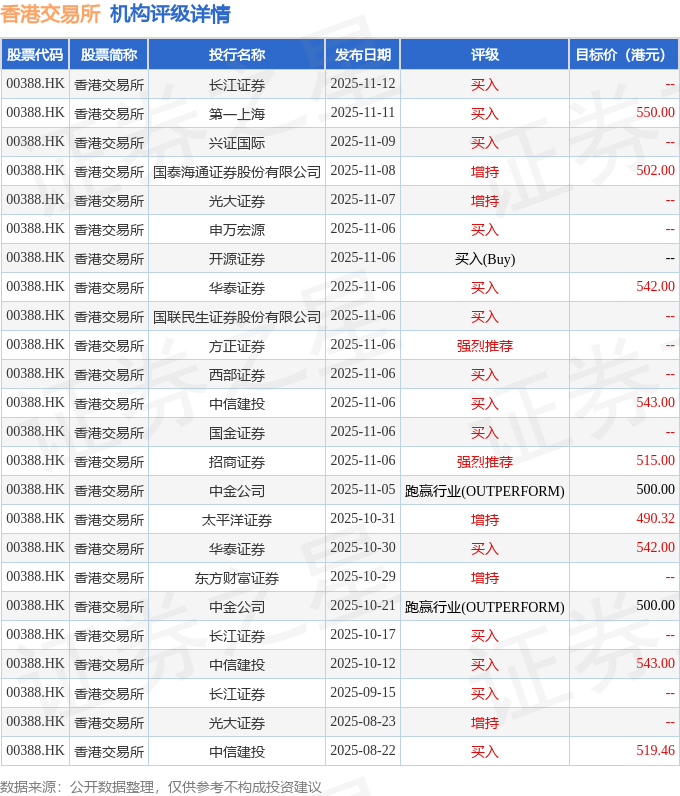Select the 方正证券 broker cell

237,346
